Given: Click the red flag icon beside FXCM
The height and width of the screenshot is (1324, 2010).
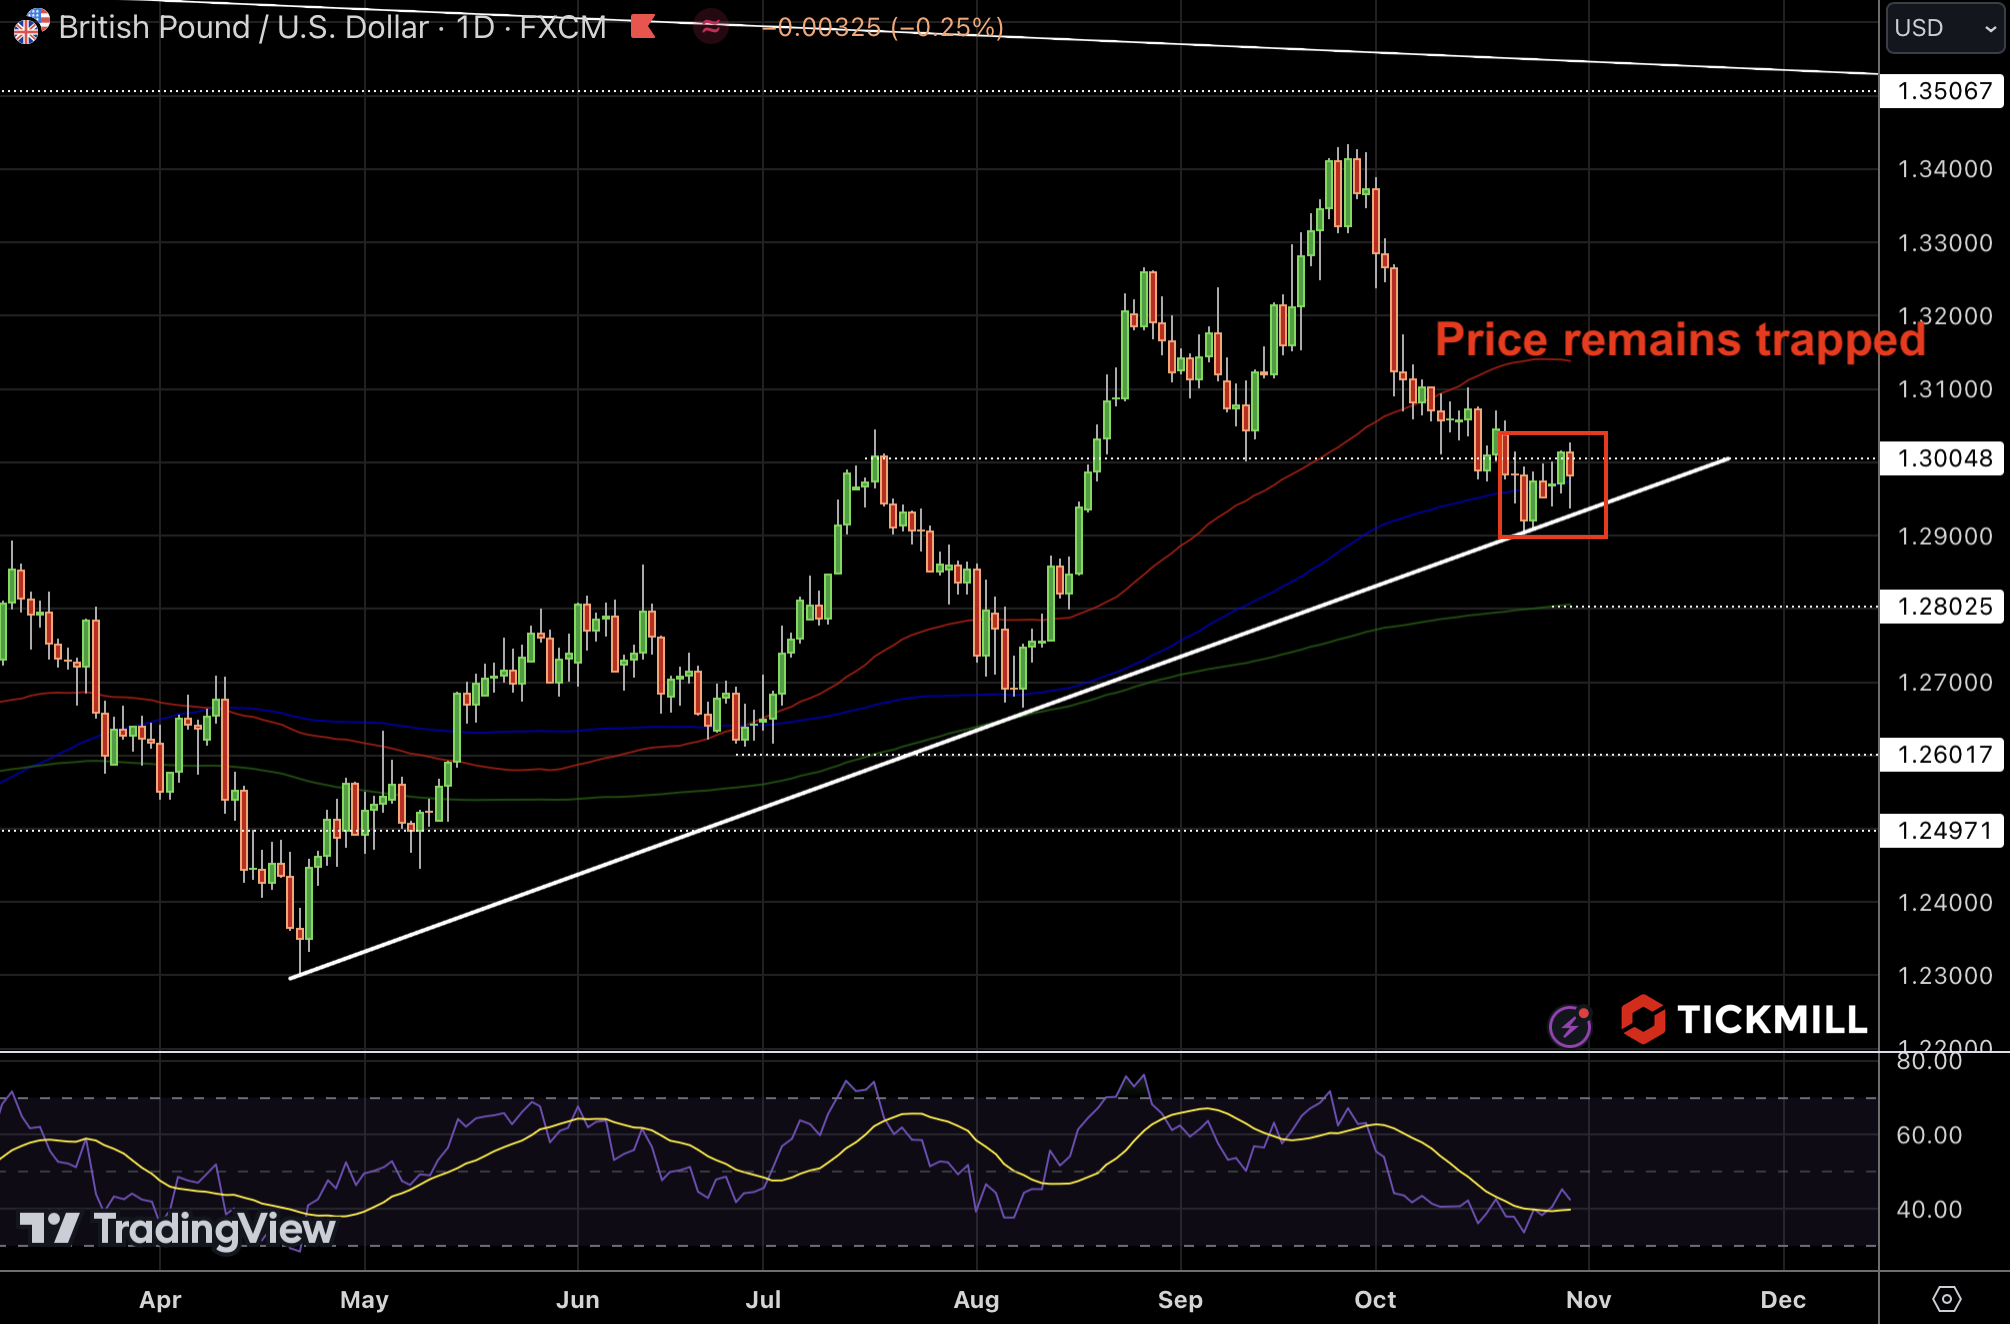Looking at the screenshot, I should pos(643,26).
